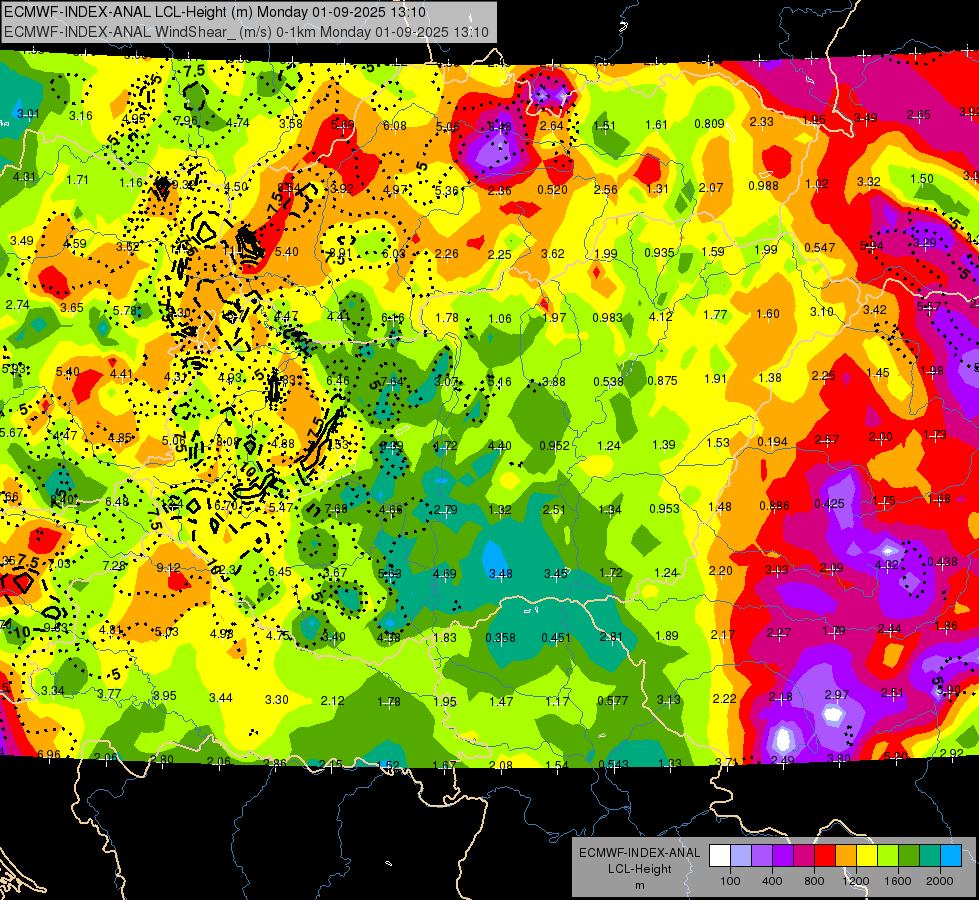Click the wind shear value 0.809
This screenshot has width=979, height=900.
click(x=709, y=124)
